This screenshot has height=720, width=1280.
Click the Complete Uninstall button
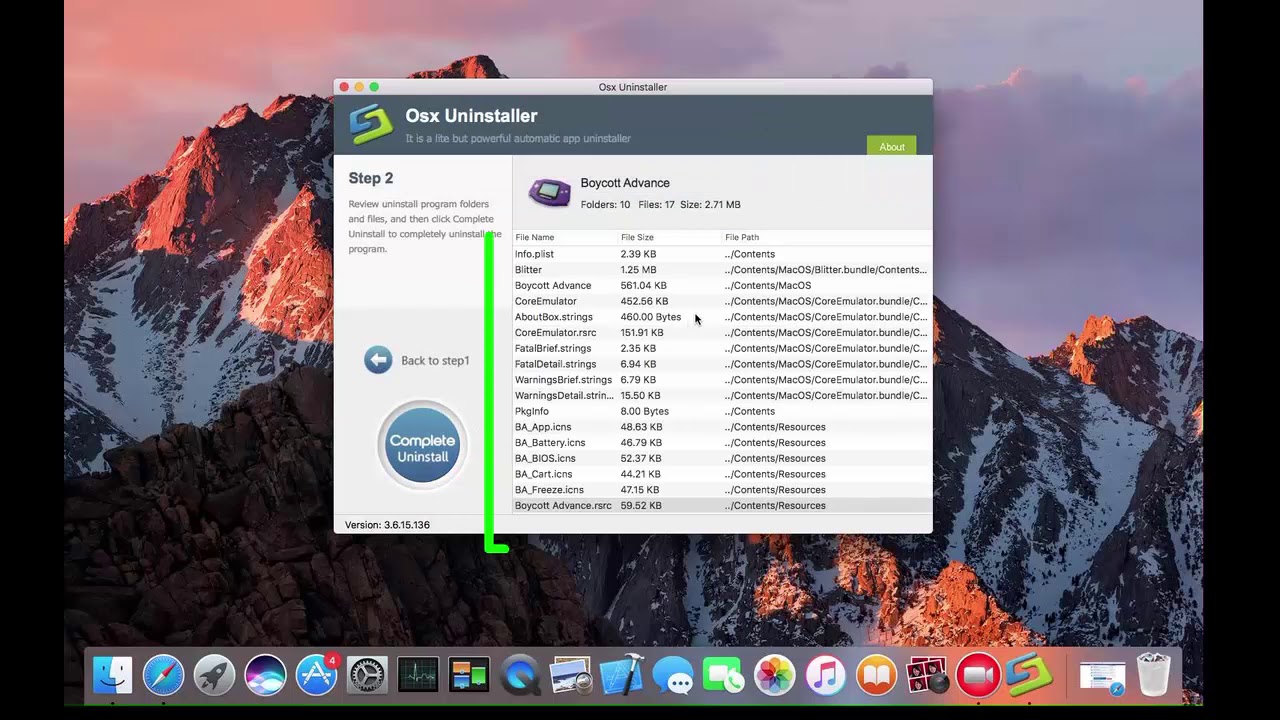click(422, 447)
